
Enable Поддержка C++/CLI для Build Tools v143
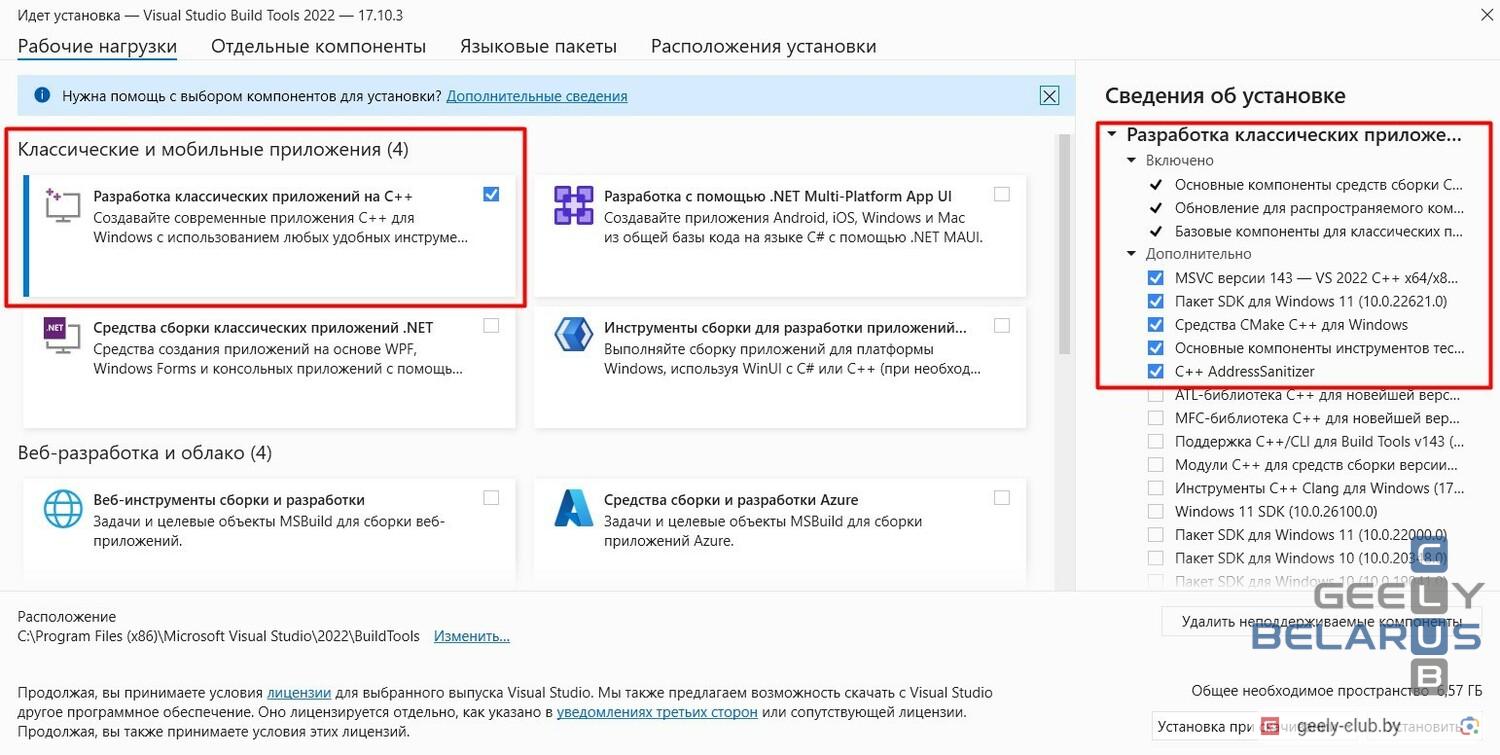click(x=1156, y=441)
